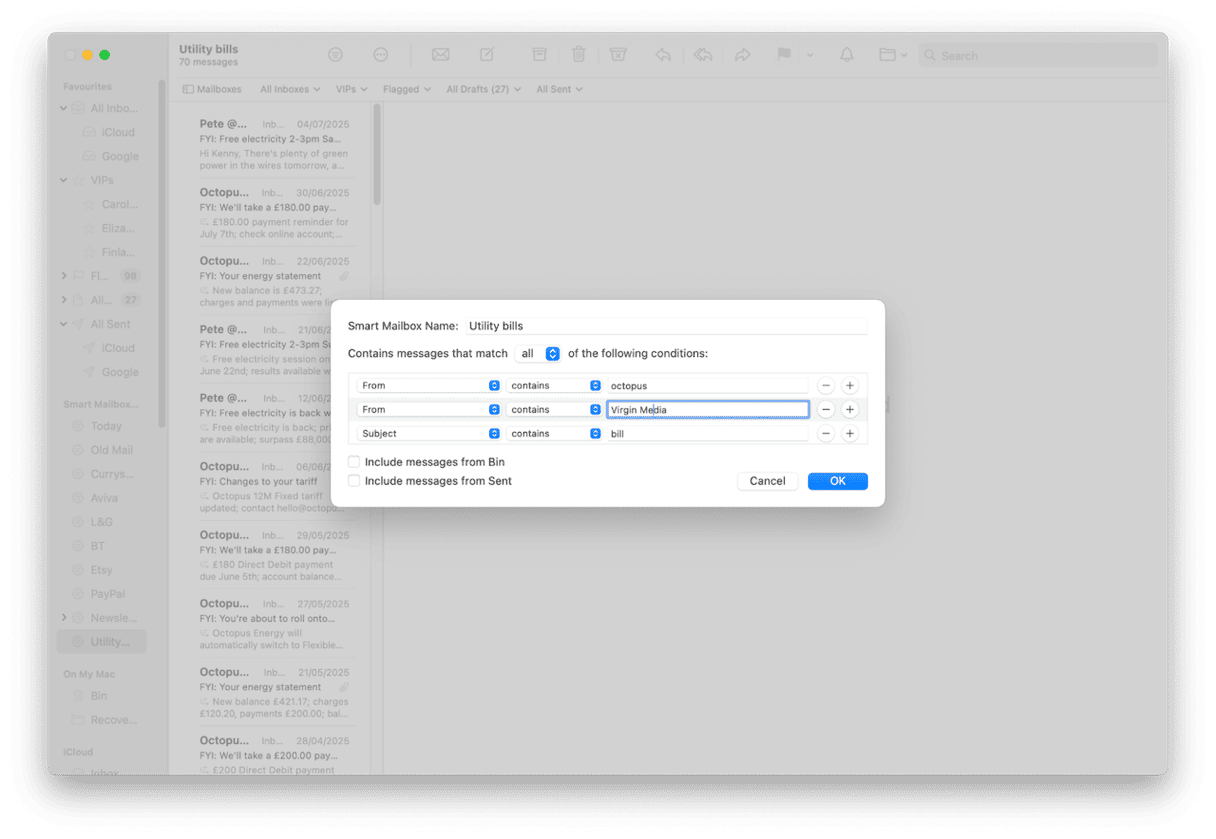Screen dimensions: 1216x839
Task: Click the OK button
Action: 837,481
